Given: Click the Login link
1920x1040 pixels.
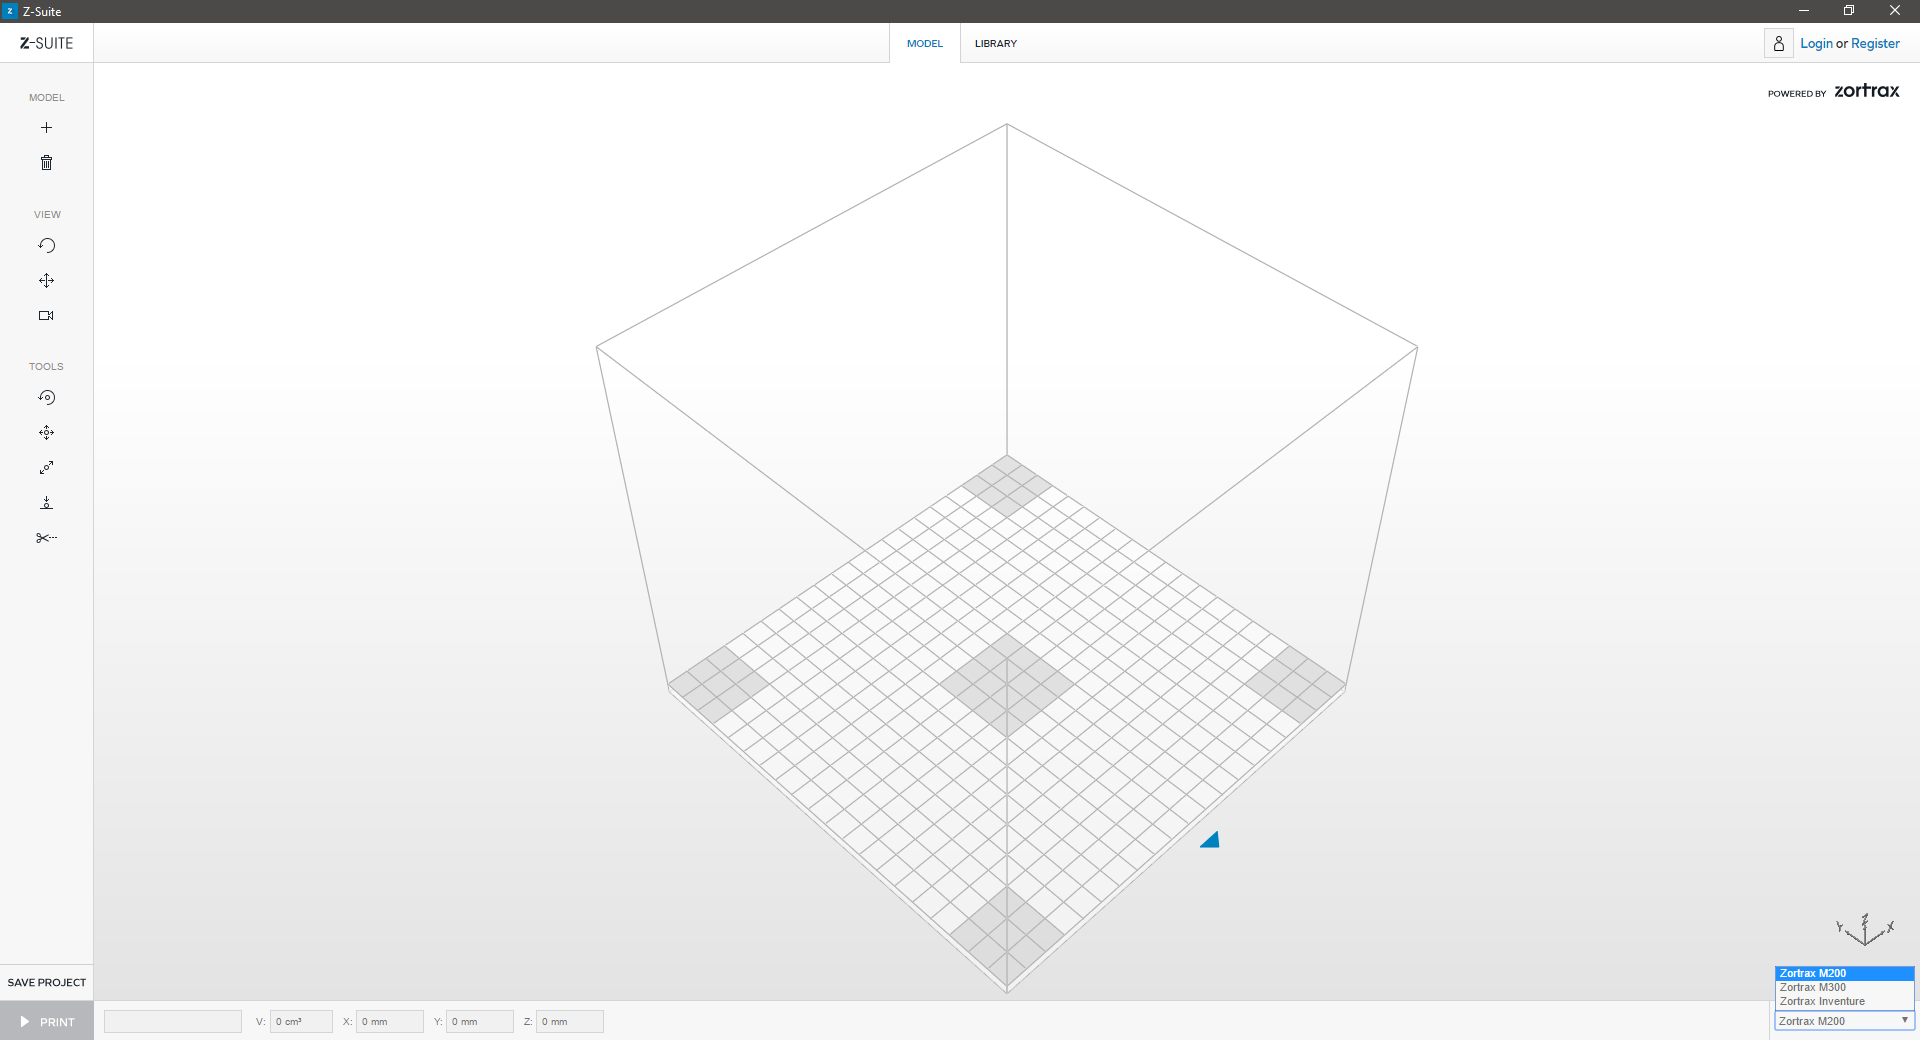Looking at the screenshot, I should click(x=1816, y=44).
